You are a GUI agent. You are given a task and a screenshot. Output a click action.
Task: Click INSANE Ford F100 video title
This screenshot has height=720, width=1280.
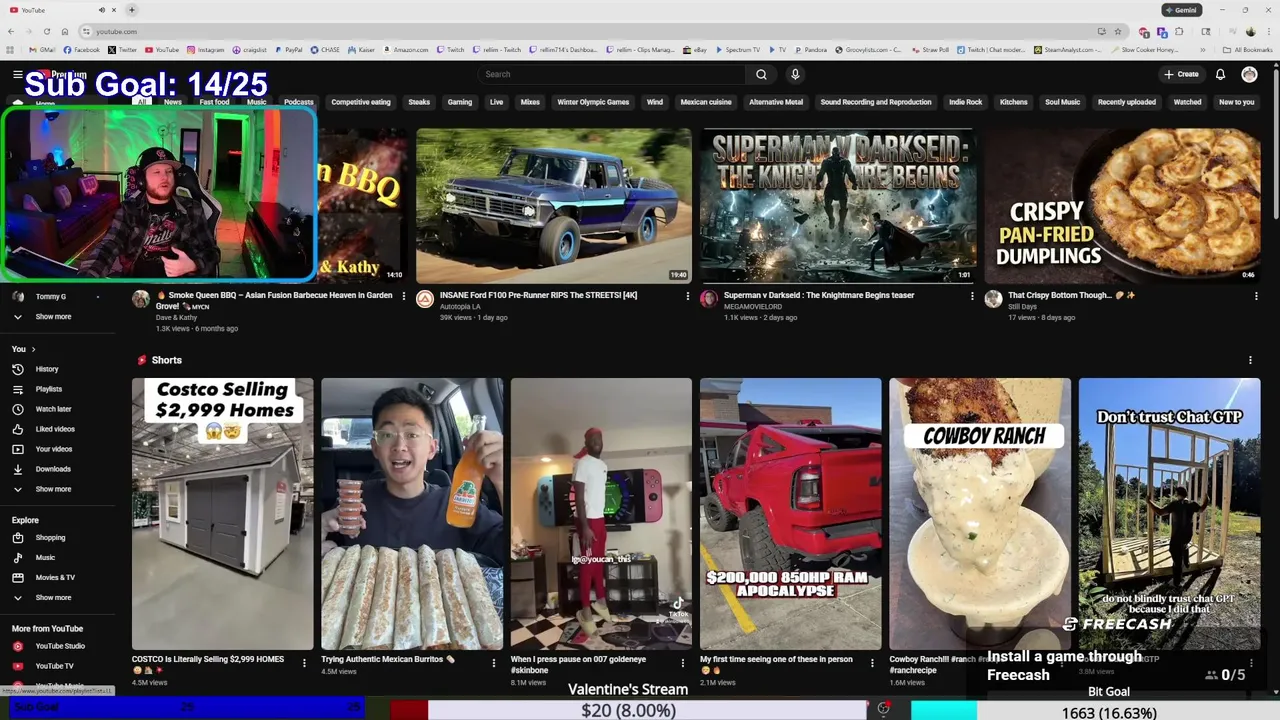(x=539, y=295)
